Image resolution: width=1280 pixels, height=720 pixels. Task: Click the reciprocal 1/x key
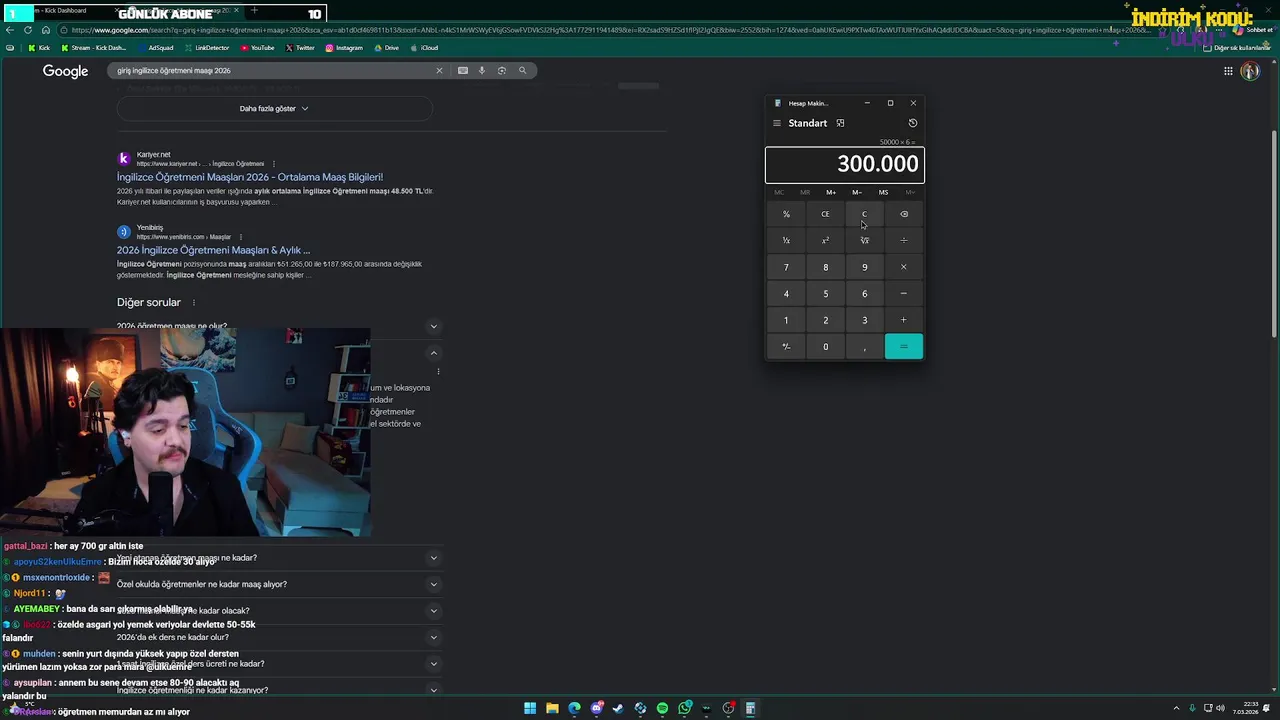pos(786,240)
